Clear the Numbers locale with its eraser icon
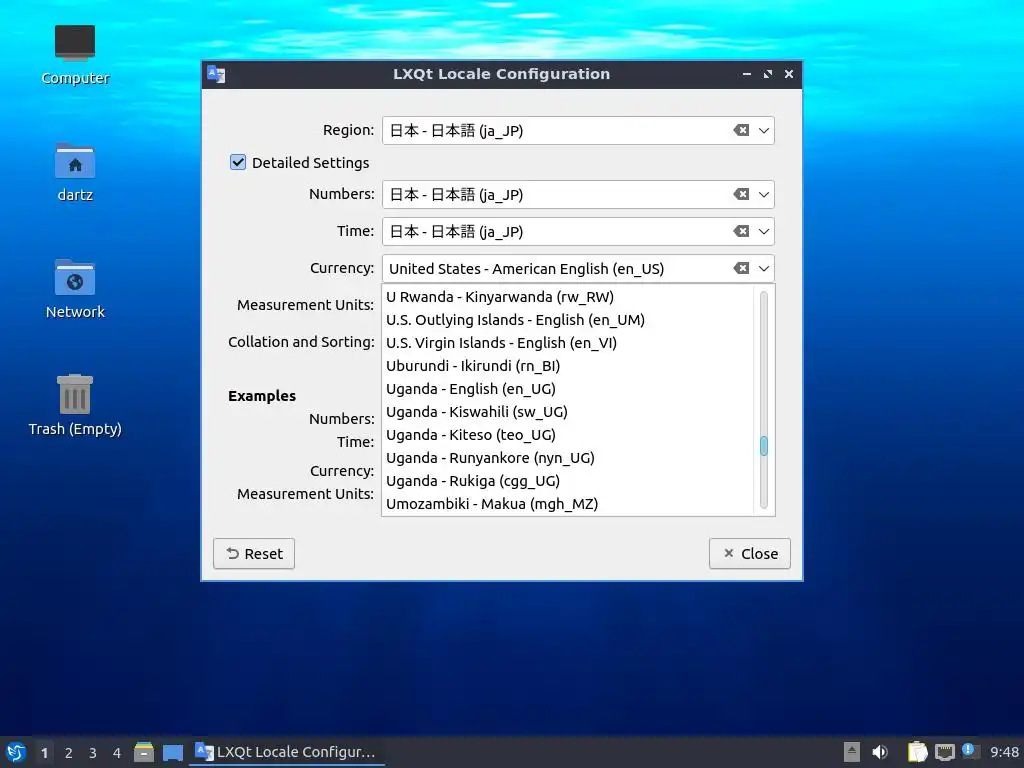Screen dimensions: 1024x768 [741, 194]
